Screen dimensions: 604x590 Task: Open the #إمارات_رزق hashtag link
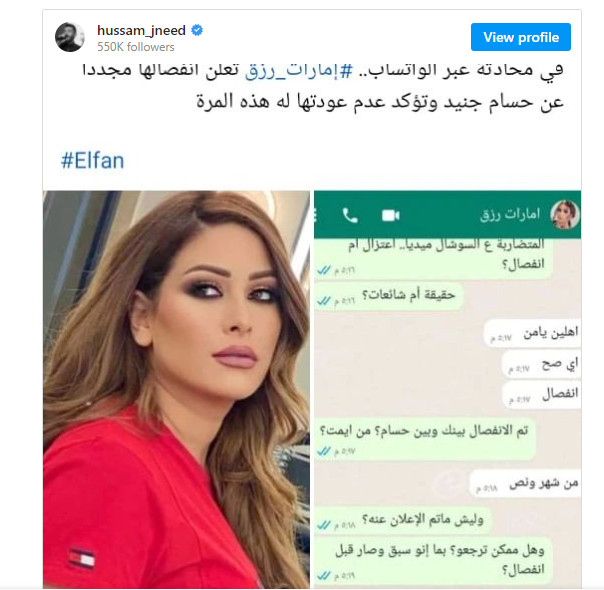point(299,70)
